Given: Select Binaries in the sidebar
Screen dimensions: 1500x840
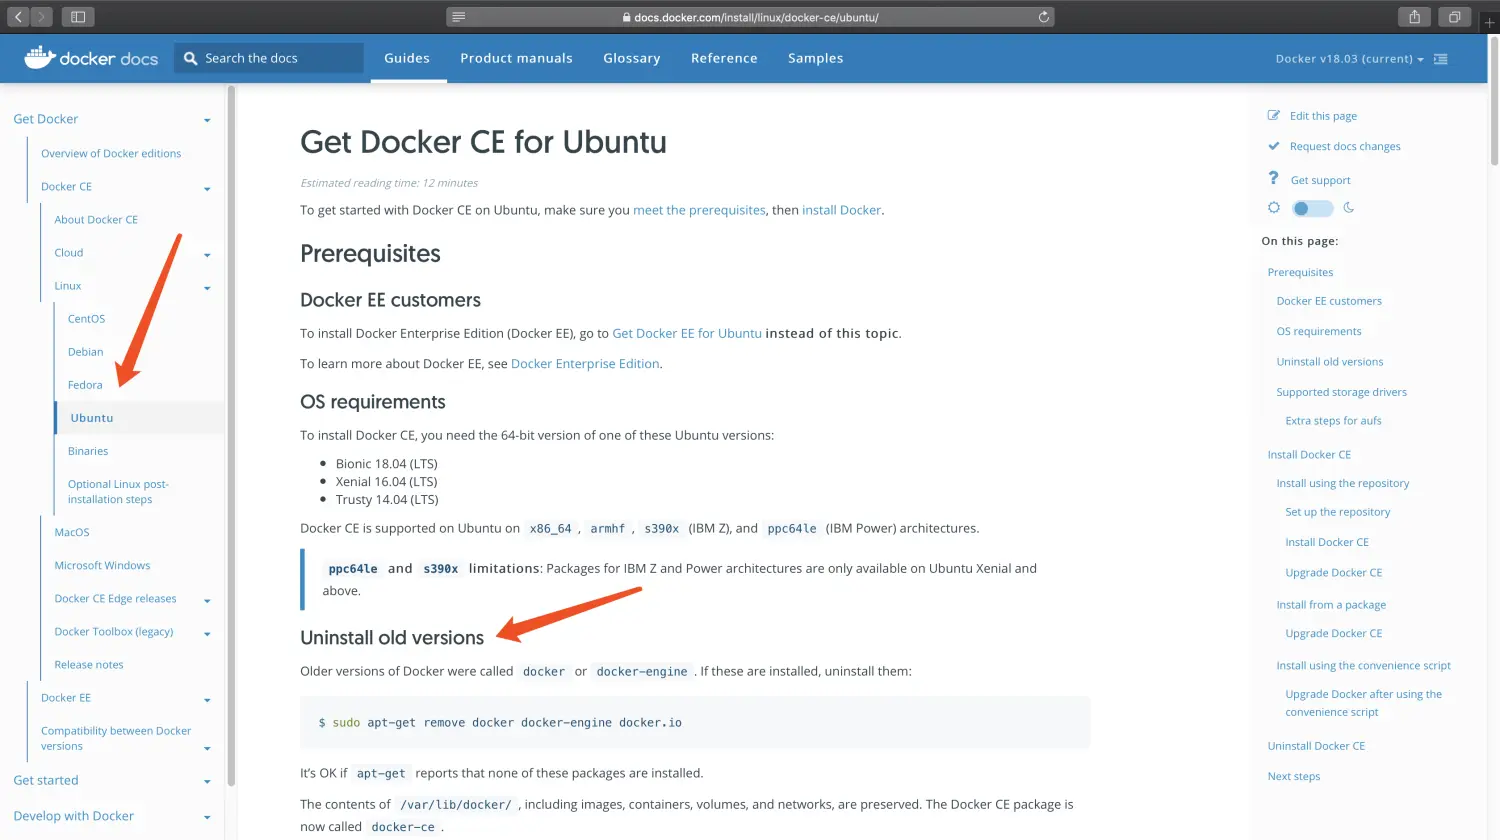Looking at the screenshot, I should (x=88, y=451).
